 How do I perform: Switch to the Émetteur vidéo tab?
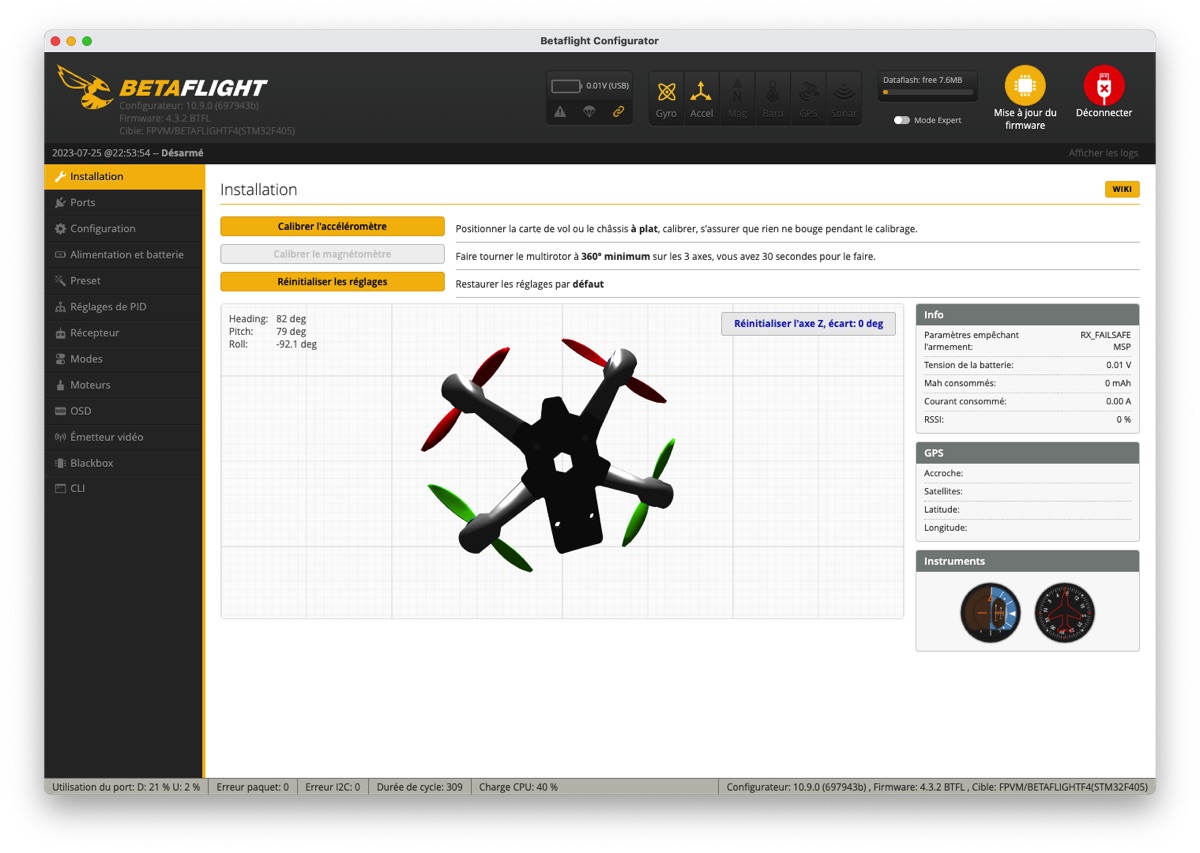click(x=123, y=436)
